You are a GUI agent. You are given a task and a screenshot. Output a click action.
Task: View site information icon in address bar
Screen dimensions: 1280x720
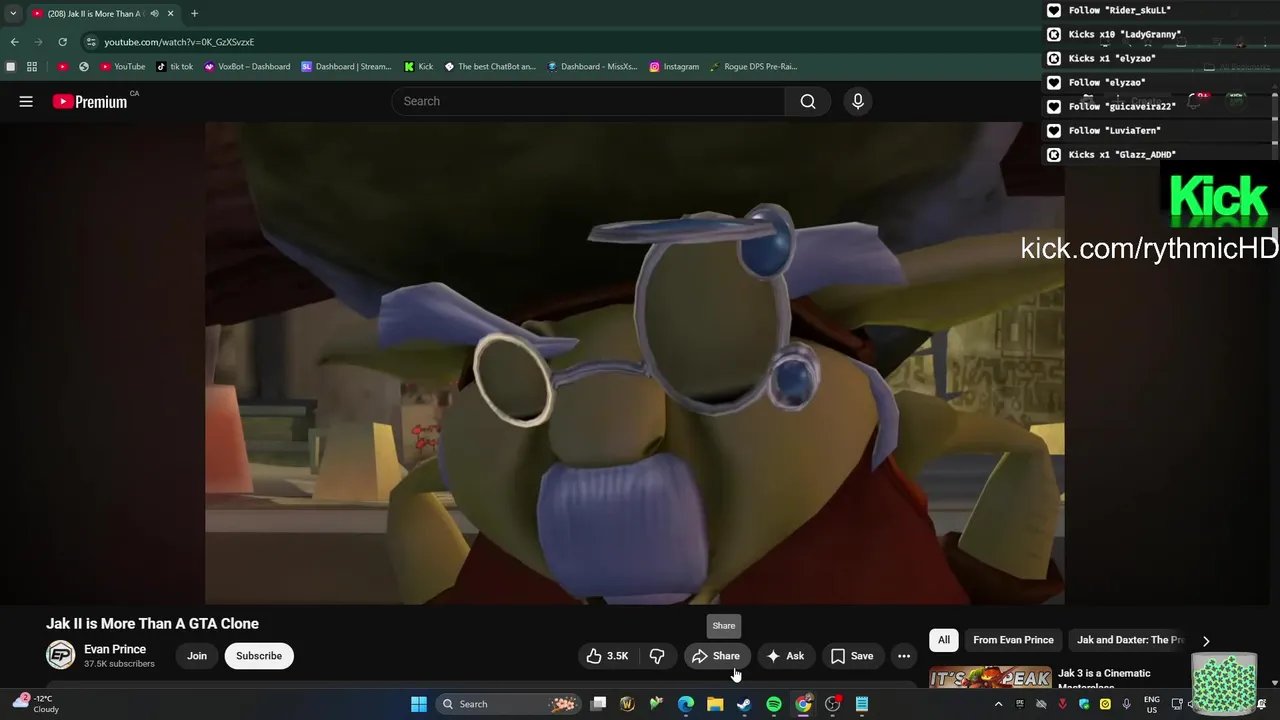[91, 42]
